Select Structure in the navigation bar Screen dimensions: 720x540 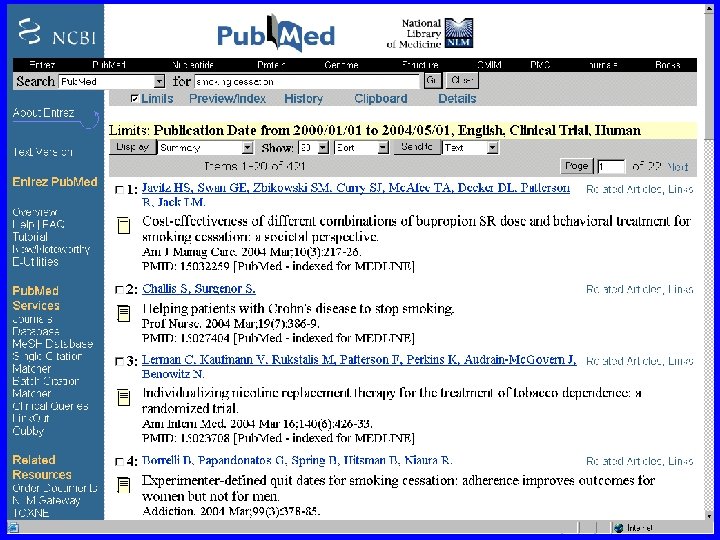[x=420, y=65]
